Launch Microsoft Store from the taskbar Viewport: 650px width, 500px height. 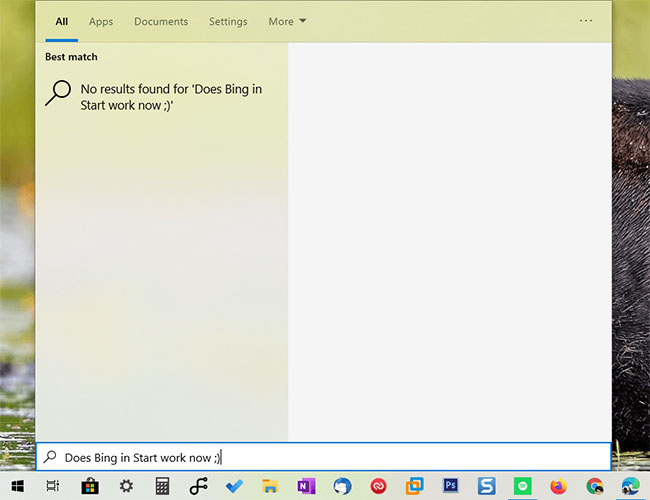coord(90,486)
